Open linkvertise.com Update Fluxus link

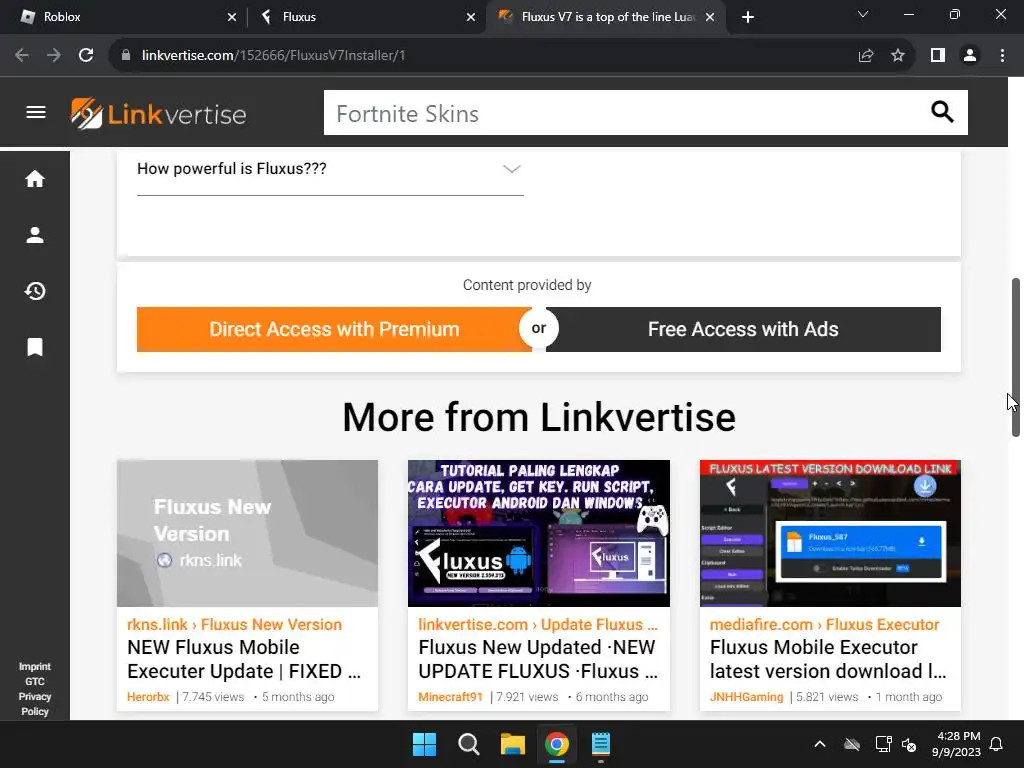[538, 624]
